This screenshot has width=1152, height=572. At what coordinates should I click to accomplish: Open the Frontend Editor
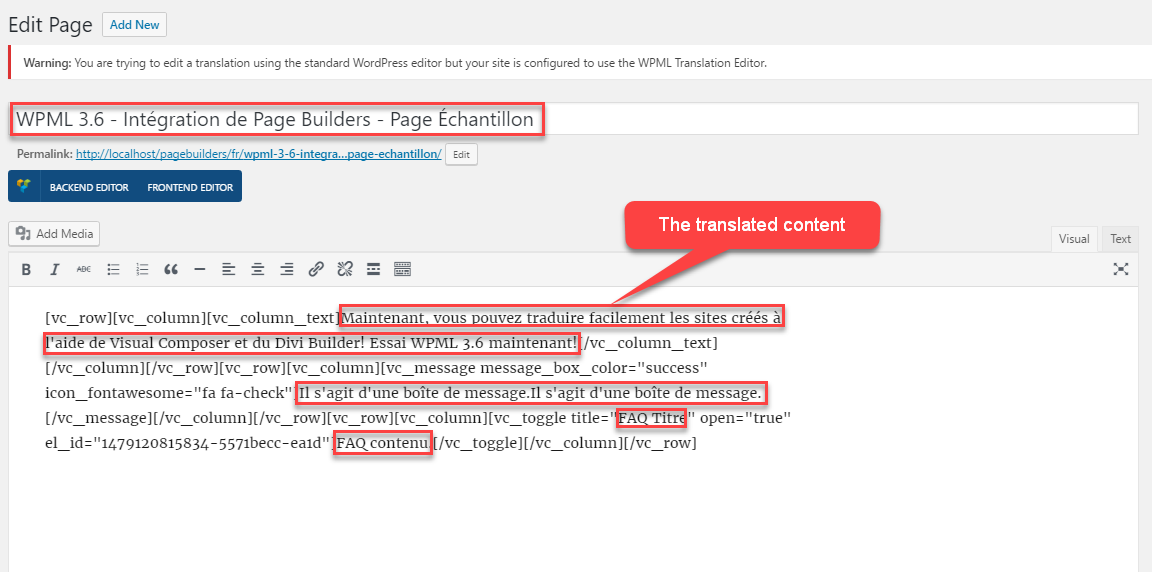(190, 187)
